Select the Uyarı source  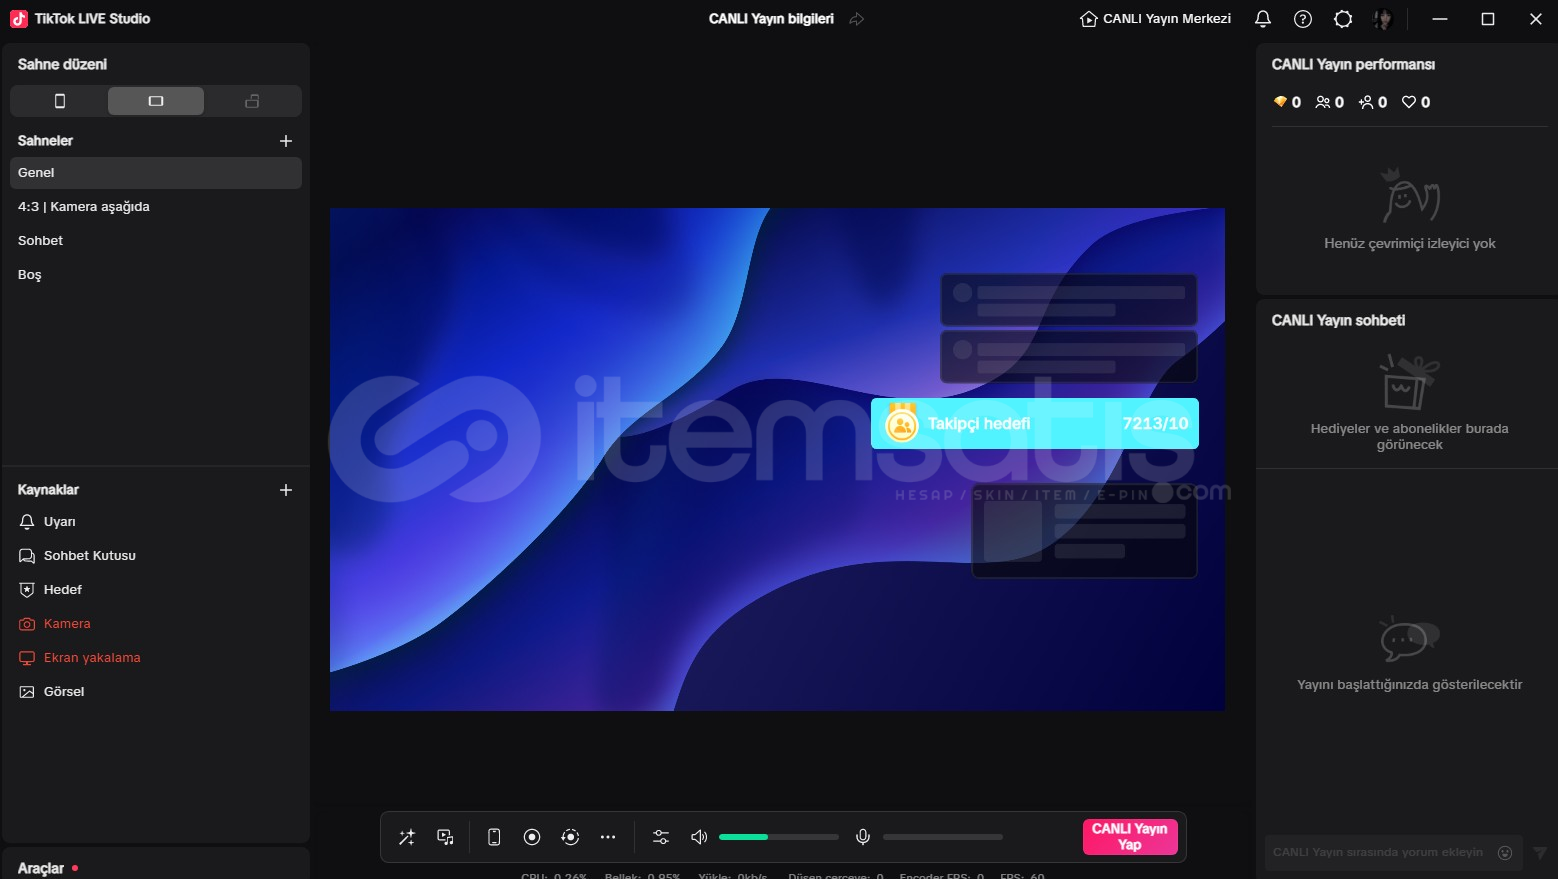(x=156, y=522)
